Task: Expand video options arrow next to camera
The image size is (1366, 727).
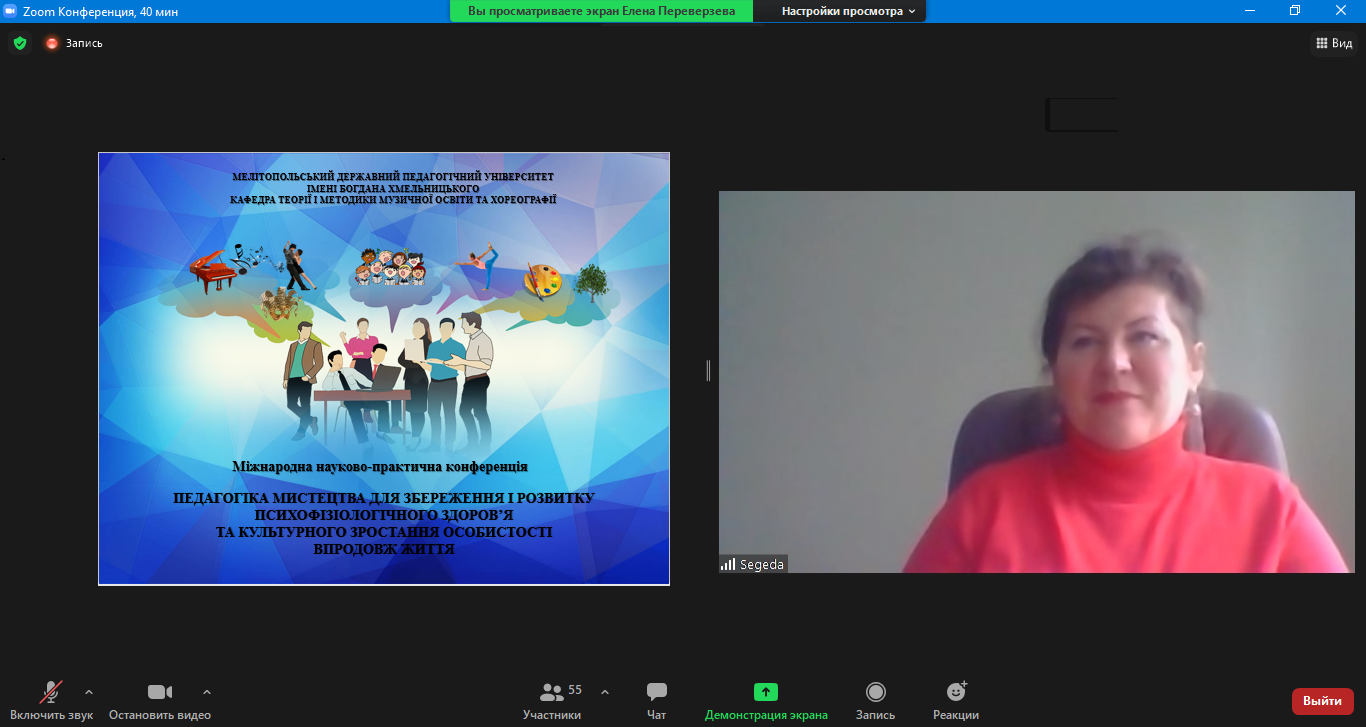Action: (207, 691)
